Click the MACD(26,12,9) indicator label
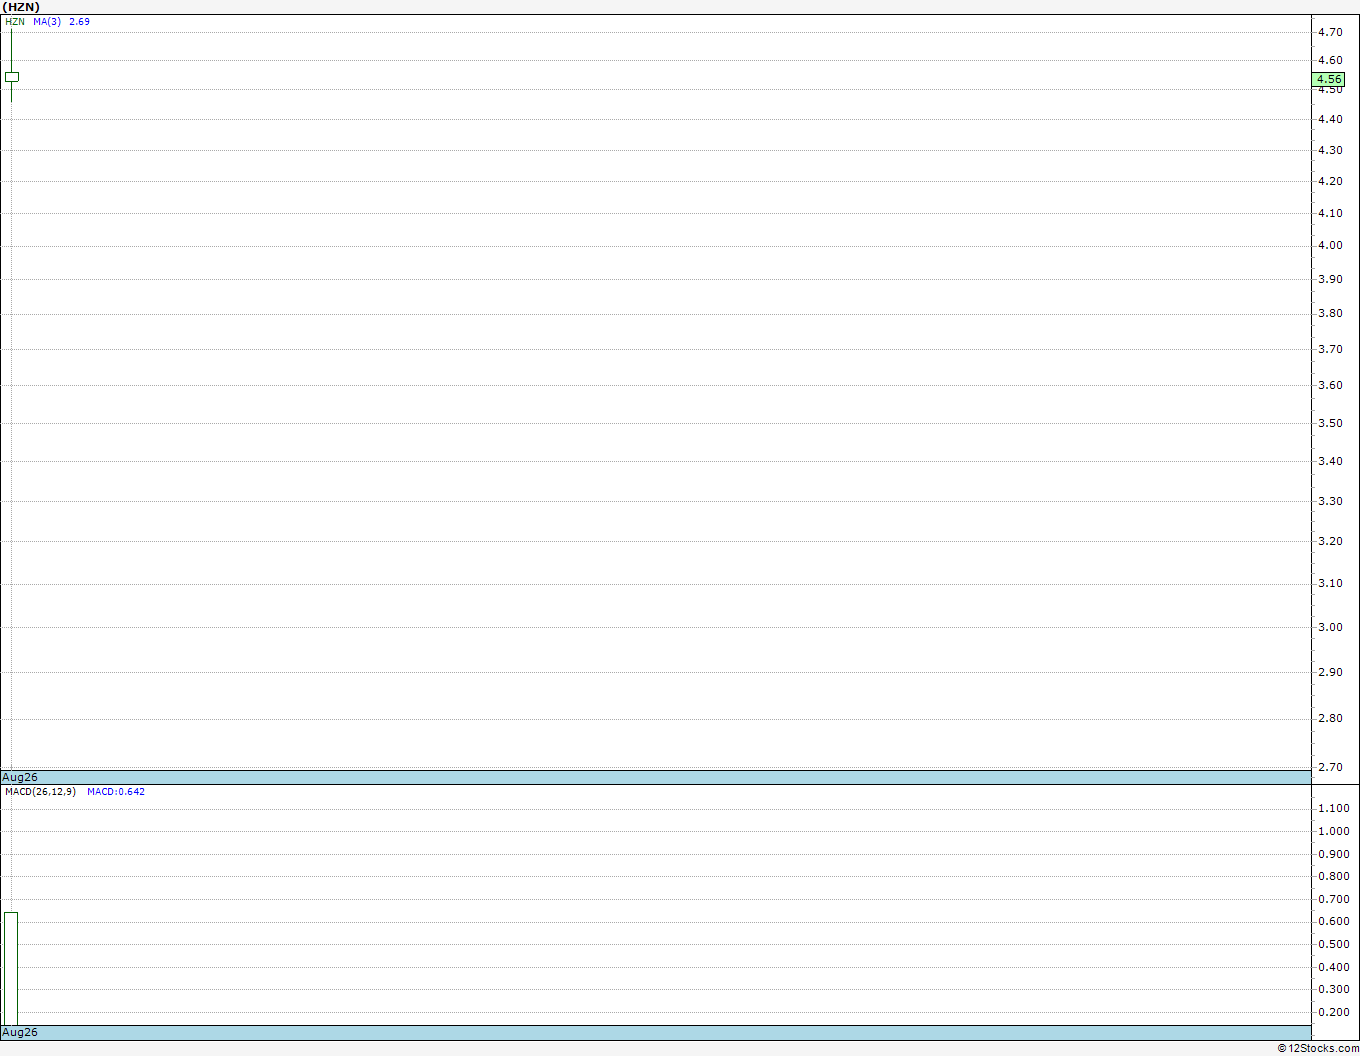The image size is (1360, 1056). pyautogui.click(x=40, y=791)
